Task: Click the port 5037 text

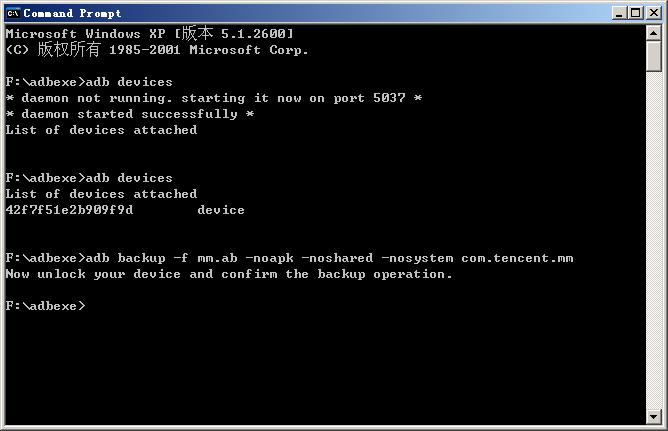Action: click(x=369, y=98)
